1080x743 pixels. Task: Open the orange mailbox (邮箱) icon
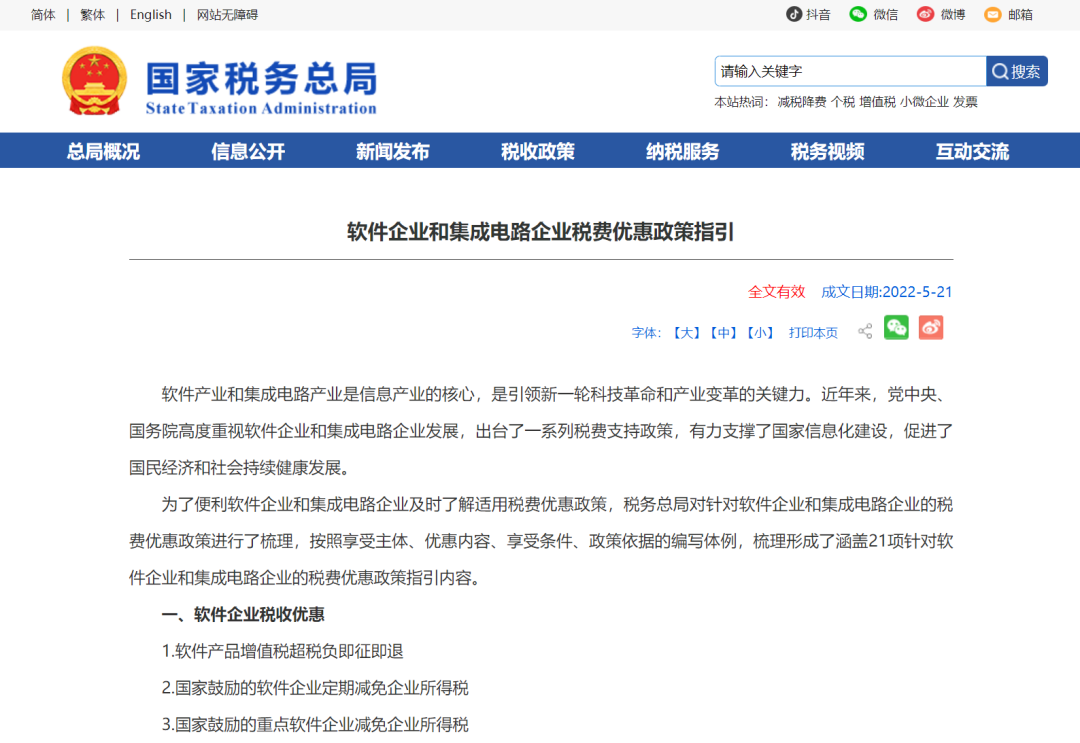click(x=993, y=14)
